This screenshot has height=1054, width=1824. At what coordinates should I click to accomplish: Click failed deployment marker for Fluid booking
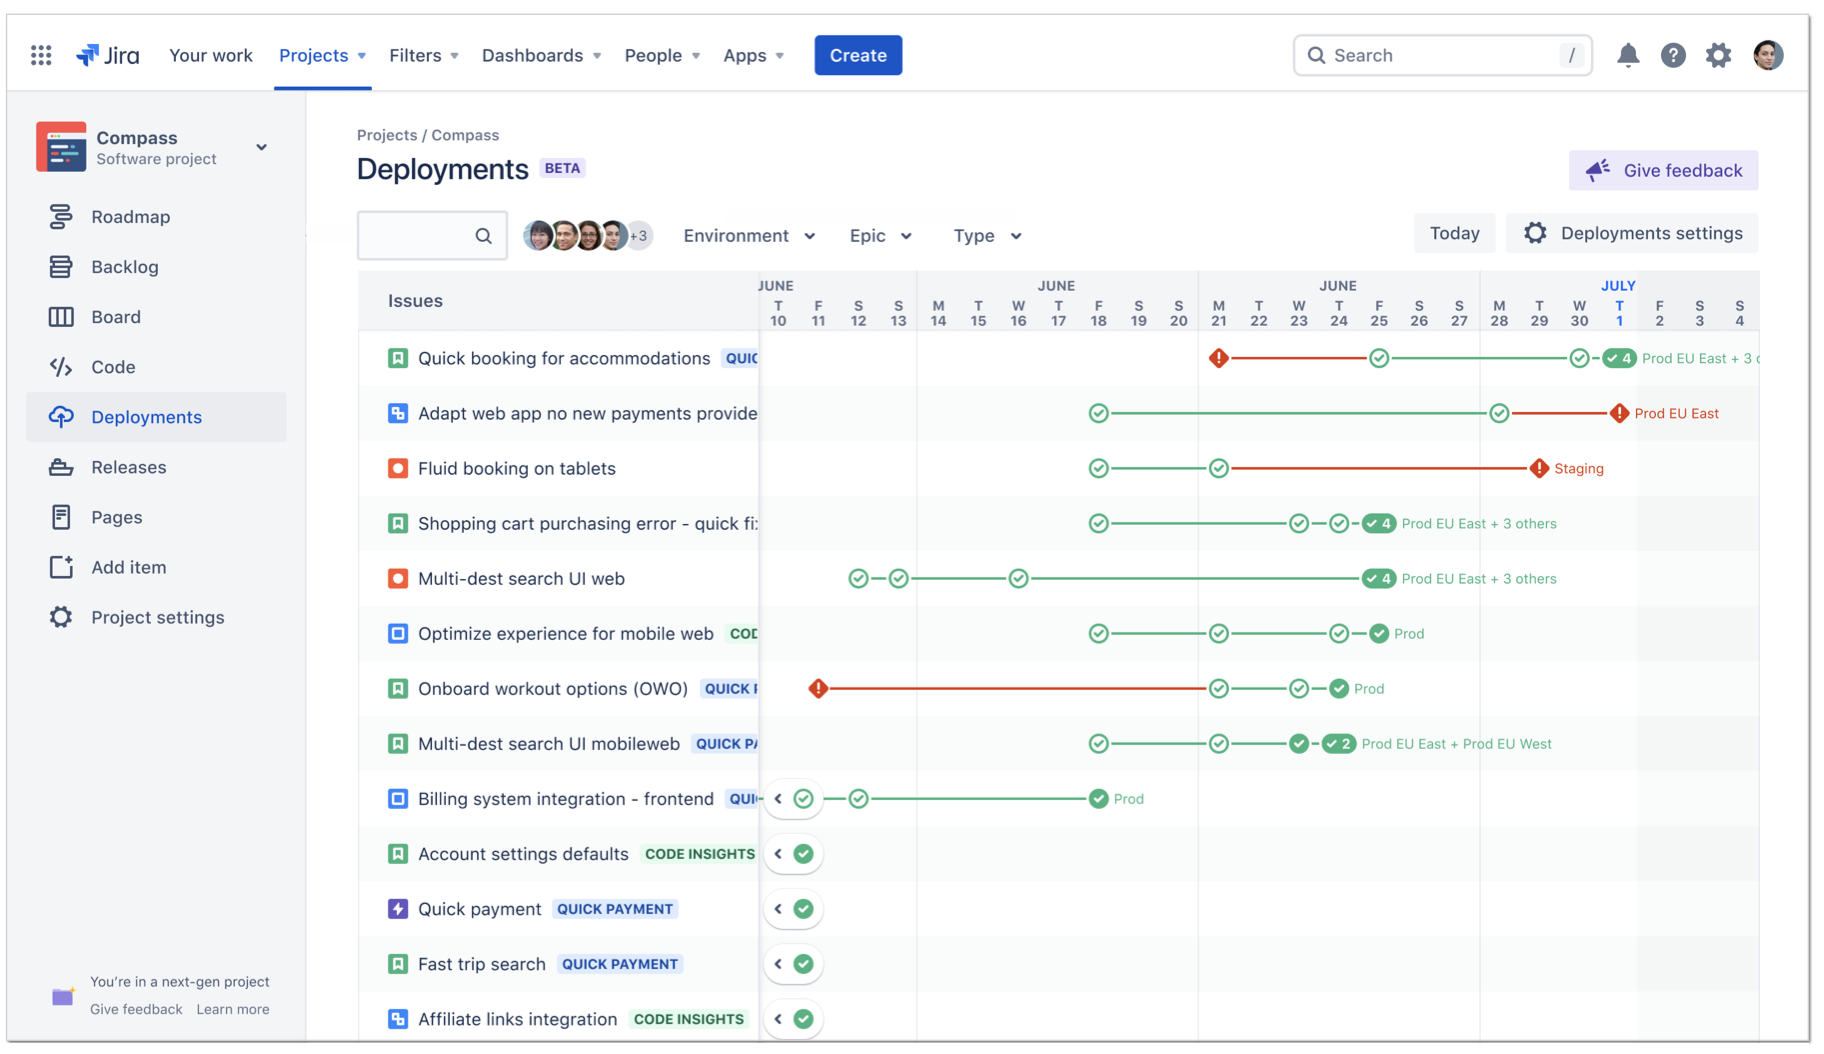tap(1539, 468)
